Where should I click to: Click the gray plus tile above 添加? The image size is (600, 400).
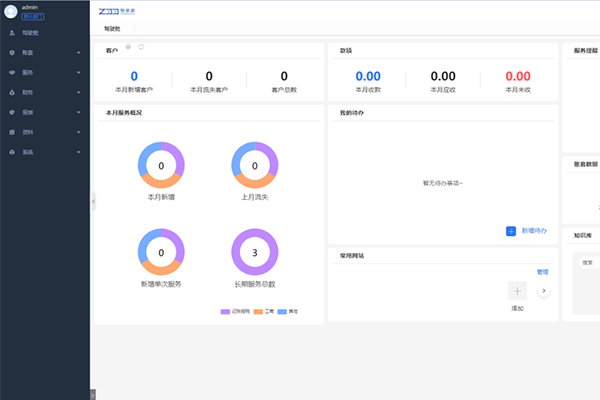tap(517, 291)
